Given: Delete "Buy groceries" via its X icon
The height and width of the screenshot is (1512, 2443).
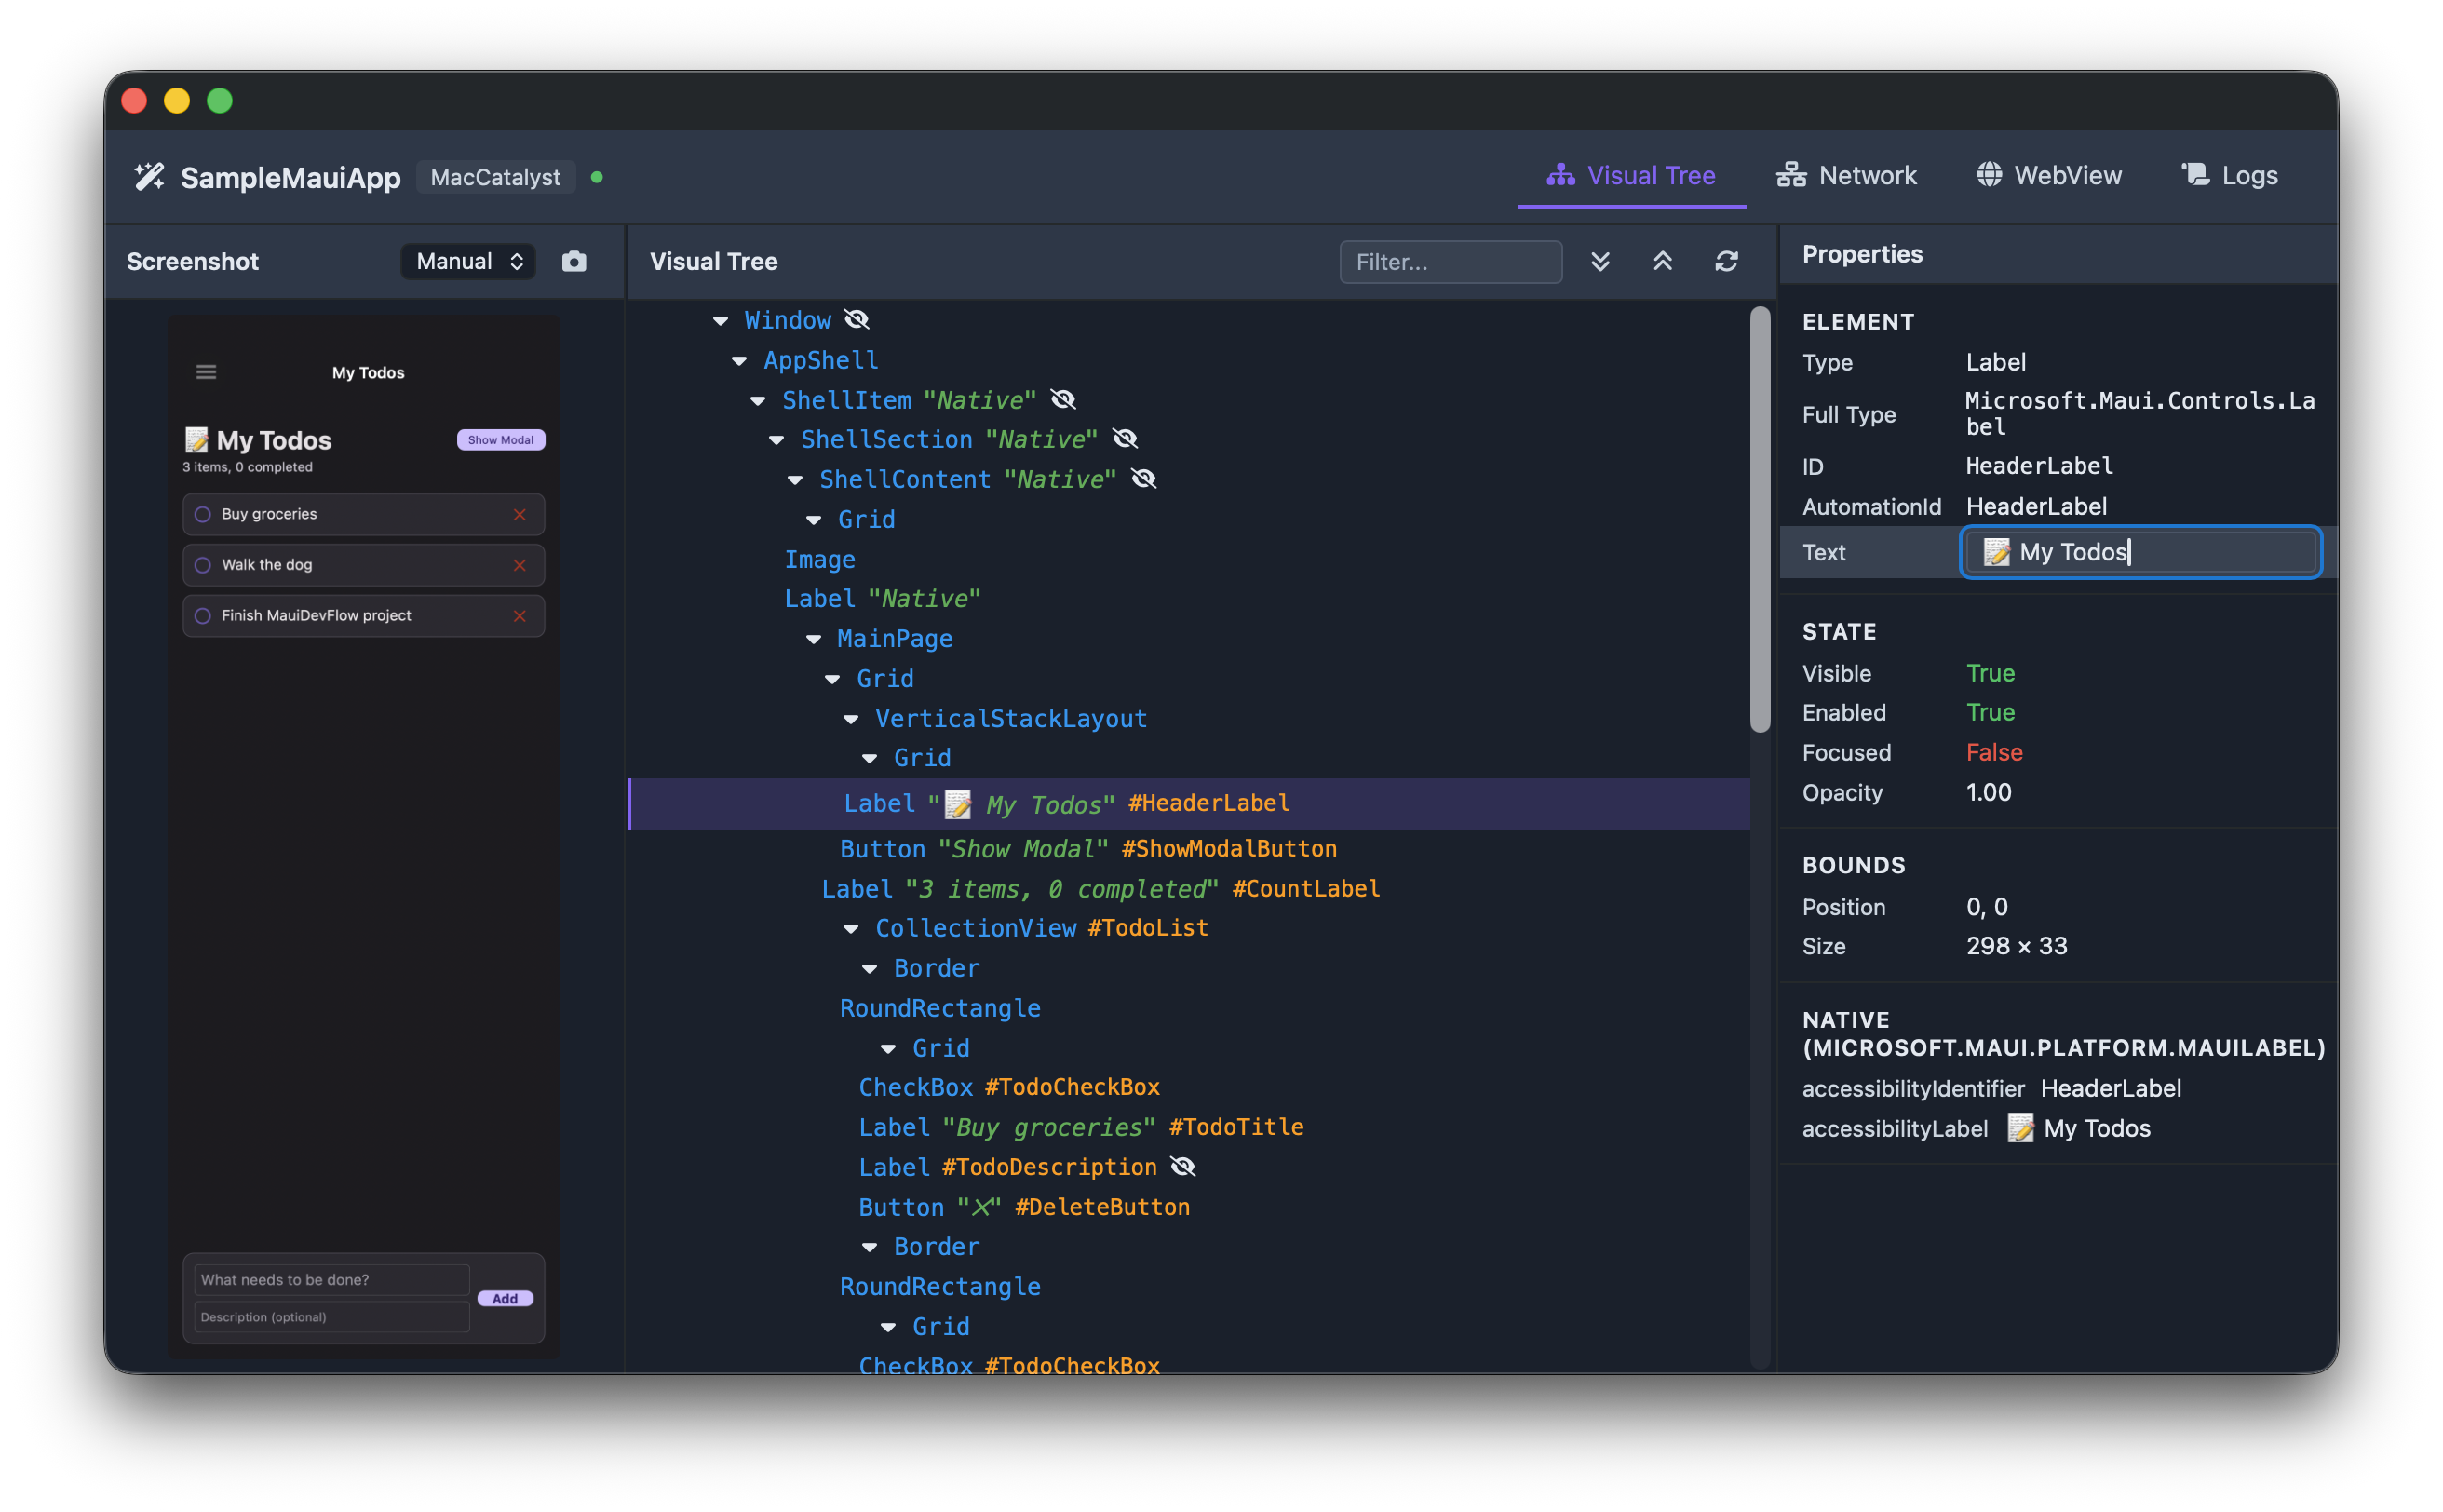Looking at the screenshot, I should [520, 514].
